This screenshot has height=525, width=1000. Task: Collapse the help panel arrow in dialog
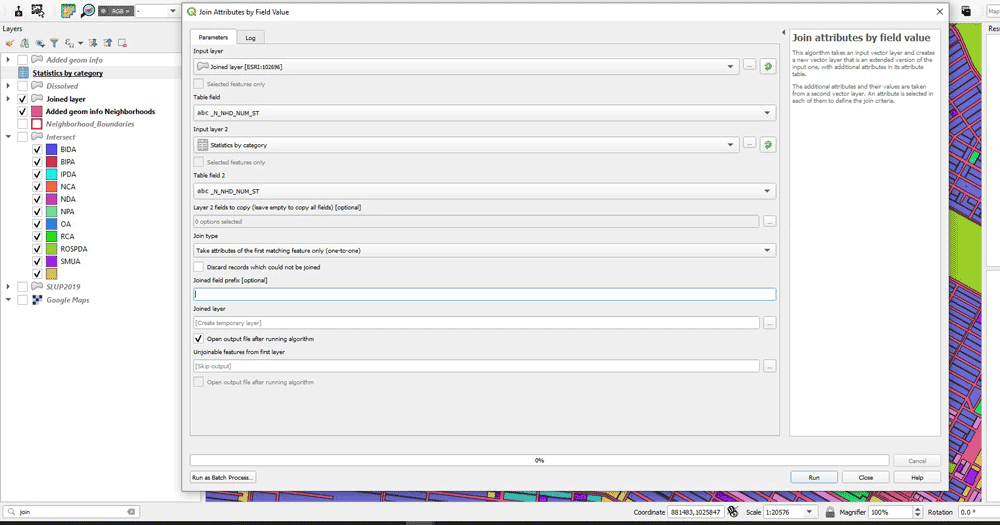[783, 33]
